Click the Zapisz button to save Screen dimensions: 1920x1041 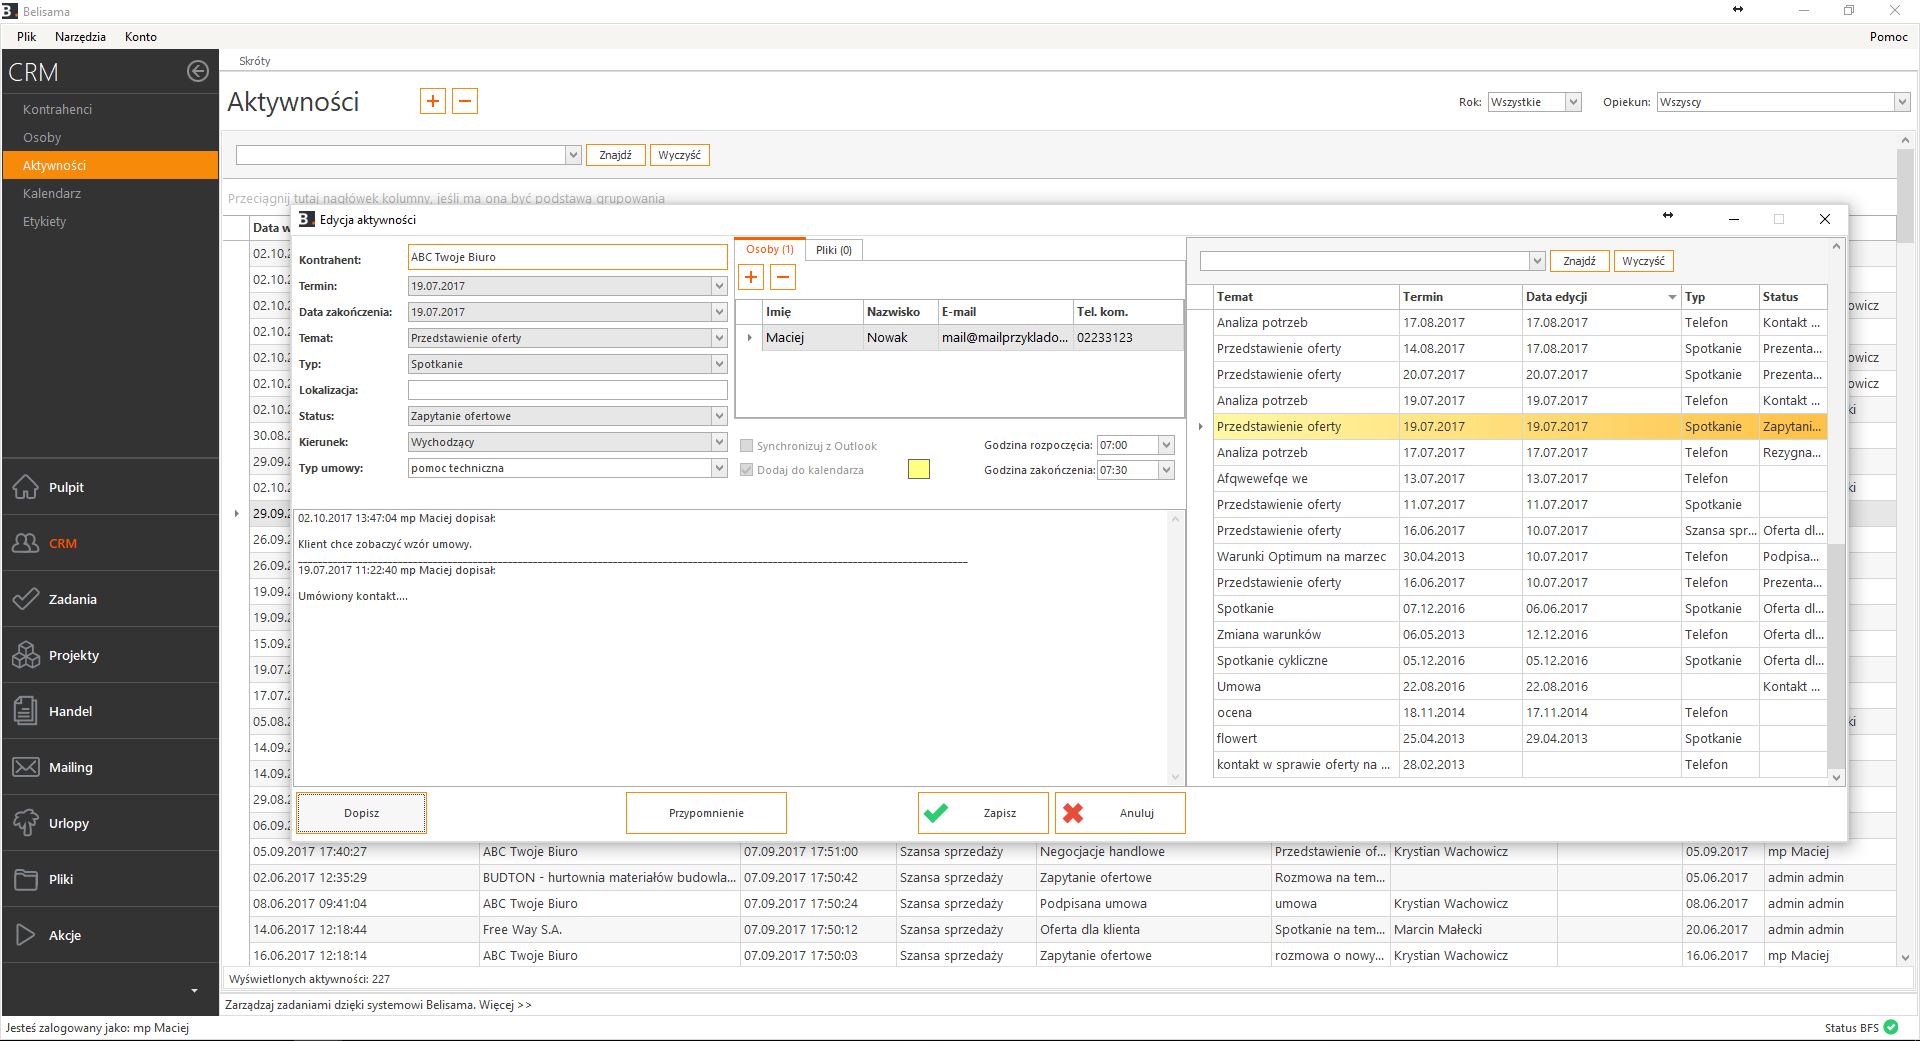pyautogui.click(x=983, y=813)
